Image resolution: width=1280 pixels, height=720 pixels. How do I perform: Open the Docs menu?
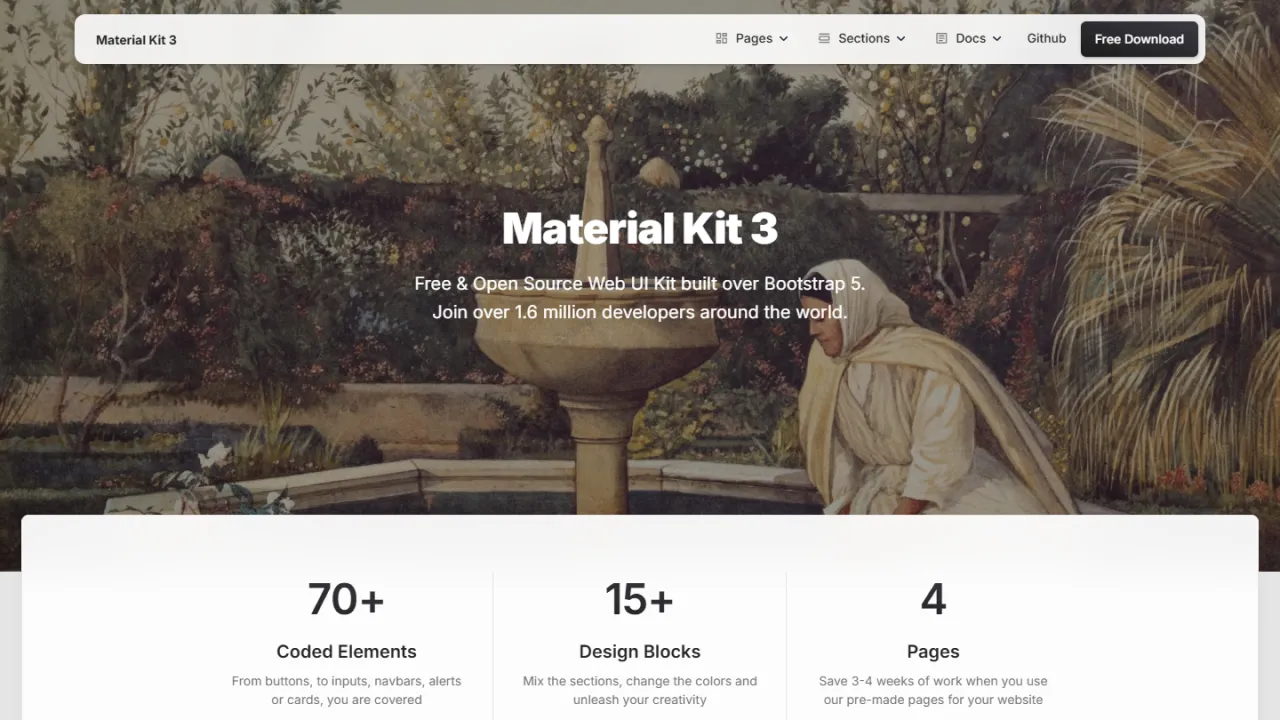(x=969, y=39)
